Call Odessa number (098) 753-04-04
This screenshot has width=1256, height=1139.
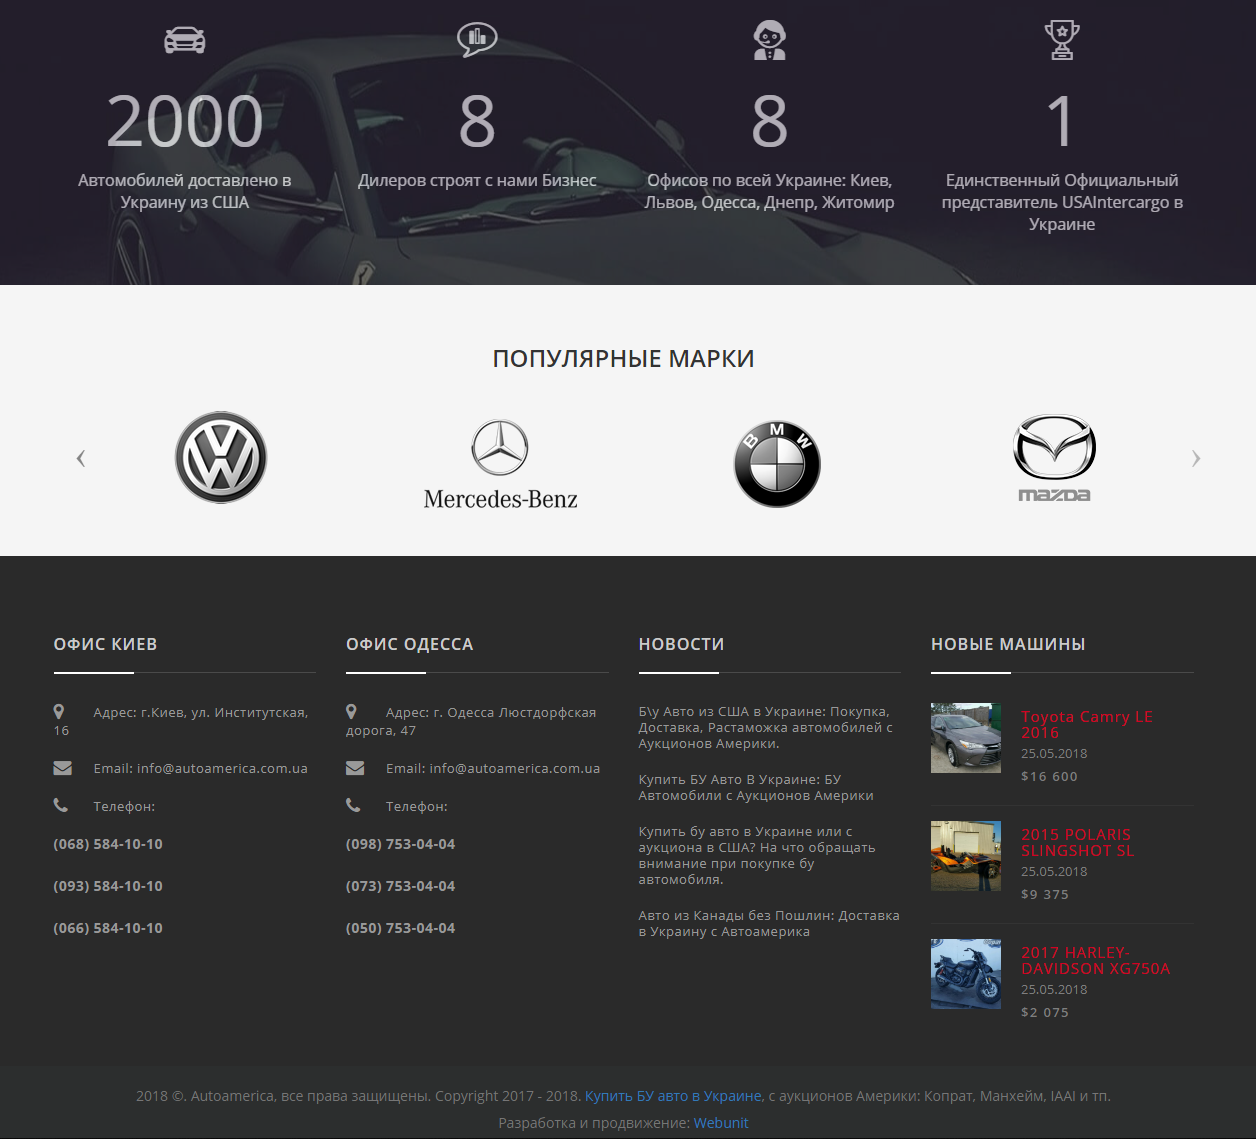pos(401,844)
